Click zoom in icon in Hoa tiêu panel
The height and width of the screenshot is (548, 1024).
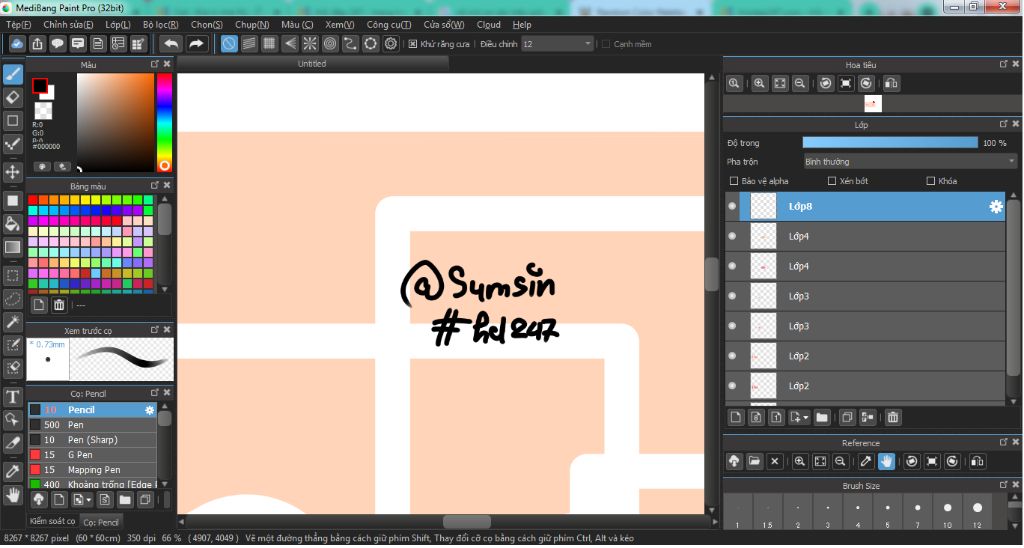(x=759, y=84)
